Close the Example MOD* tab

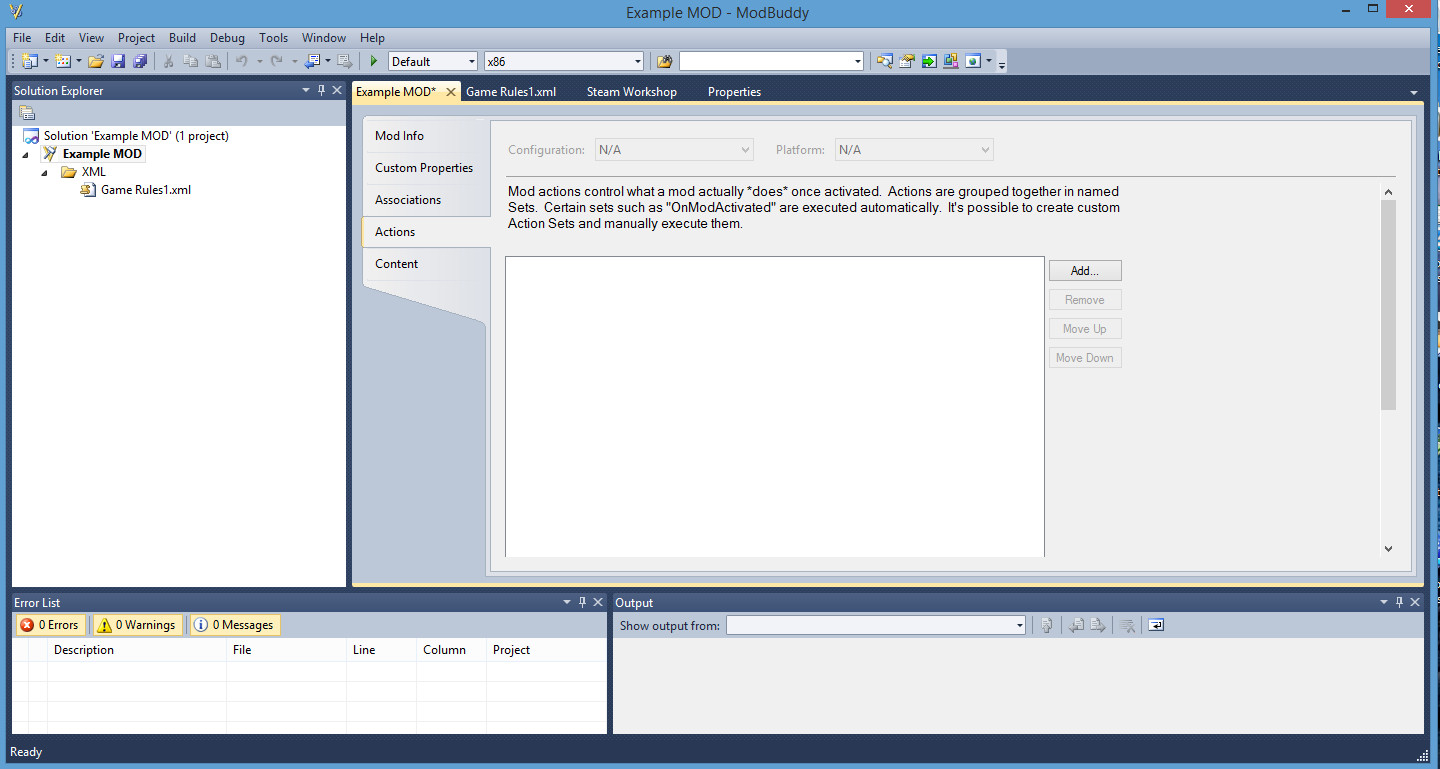451,92
